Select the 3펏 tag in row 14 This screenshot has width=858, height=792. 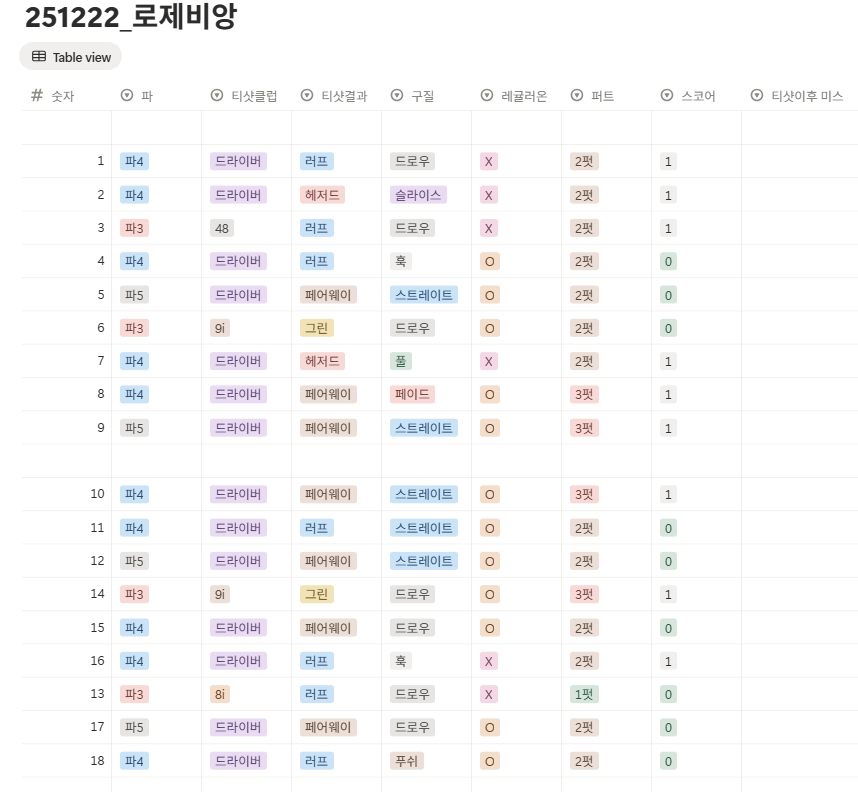click(584, 594)
